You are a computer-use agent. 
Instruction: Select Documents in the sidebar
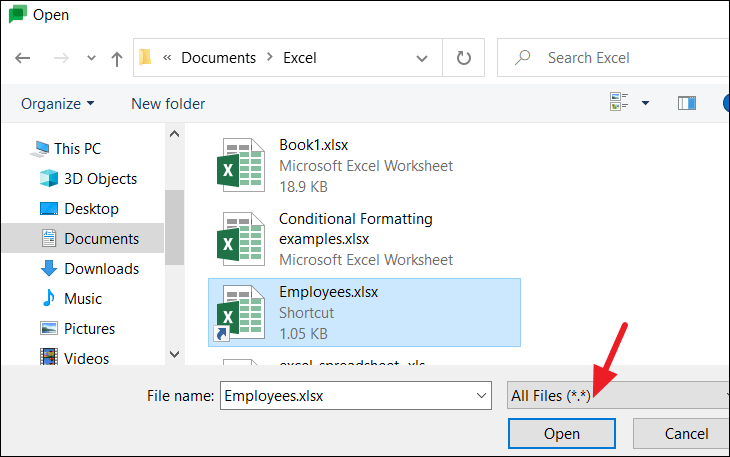point(83,238)
